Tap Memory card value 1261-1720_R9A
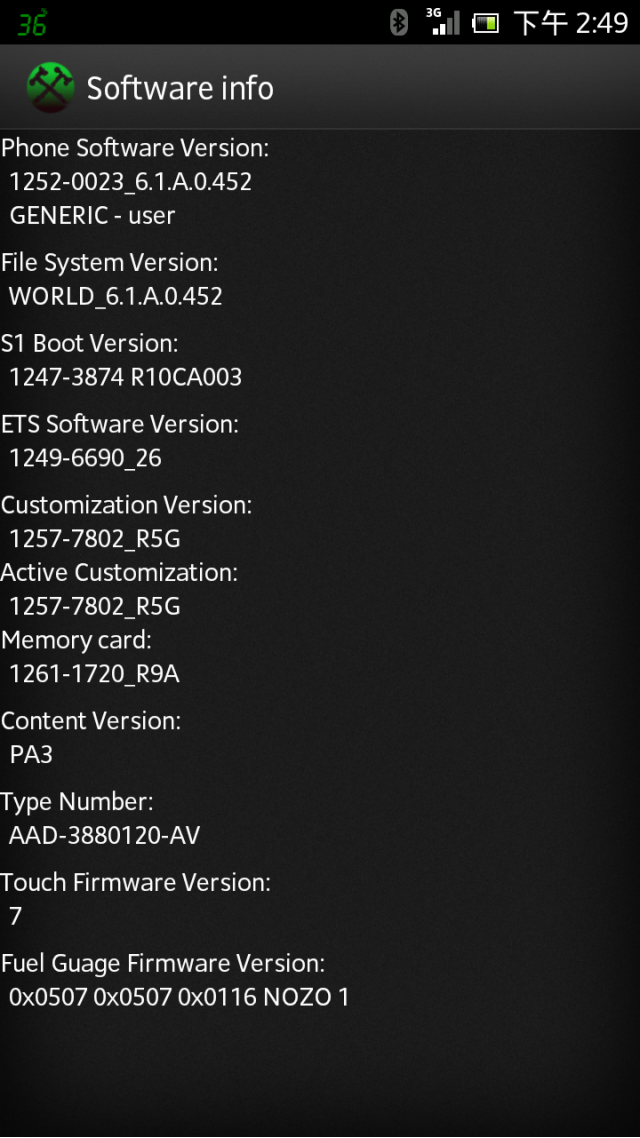The height and width of the screenshot is (1138, 640). (94, 674)
